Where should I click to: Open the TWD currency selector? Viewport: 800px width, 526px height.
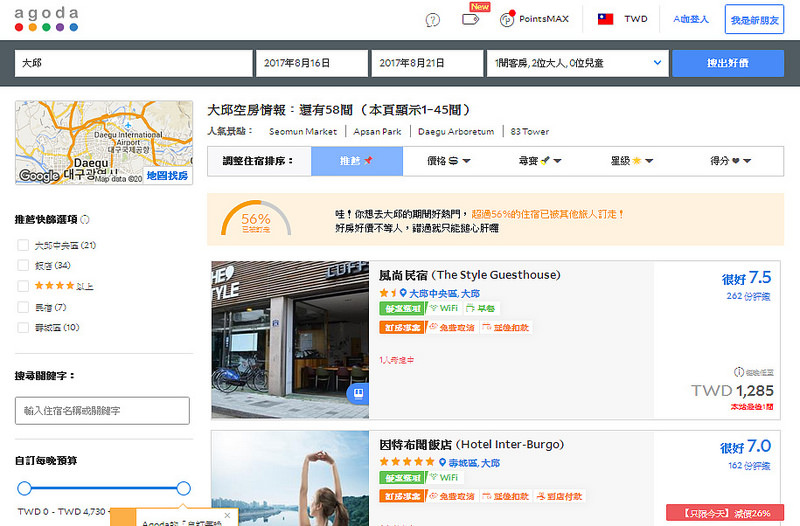point(636,19)
